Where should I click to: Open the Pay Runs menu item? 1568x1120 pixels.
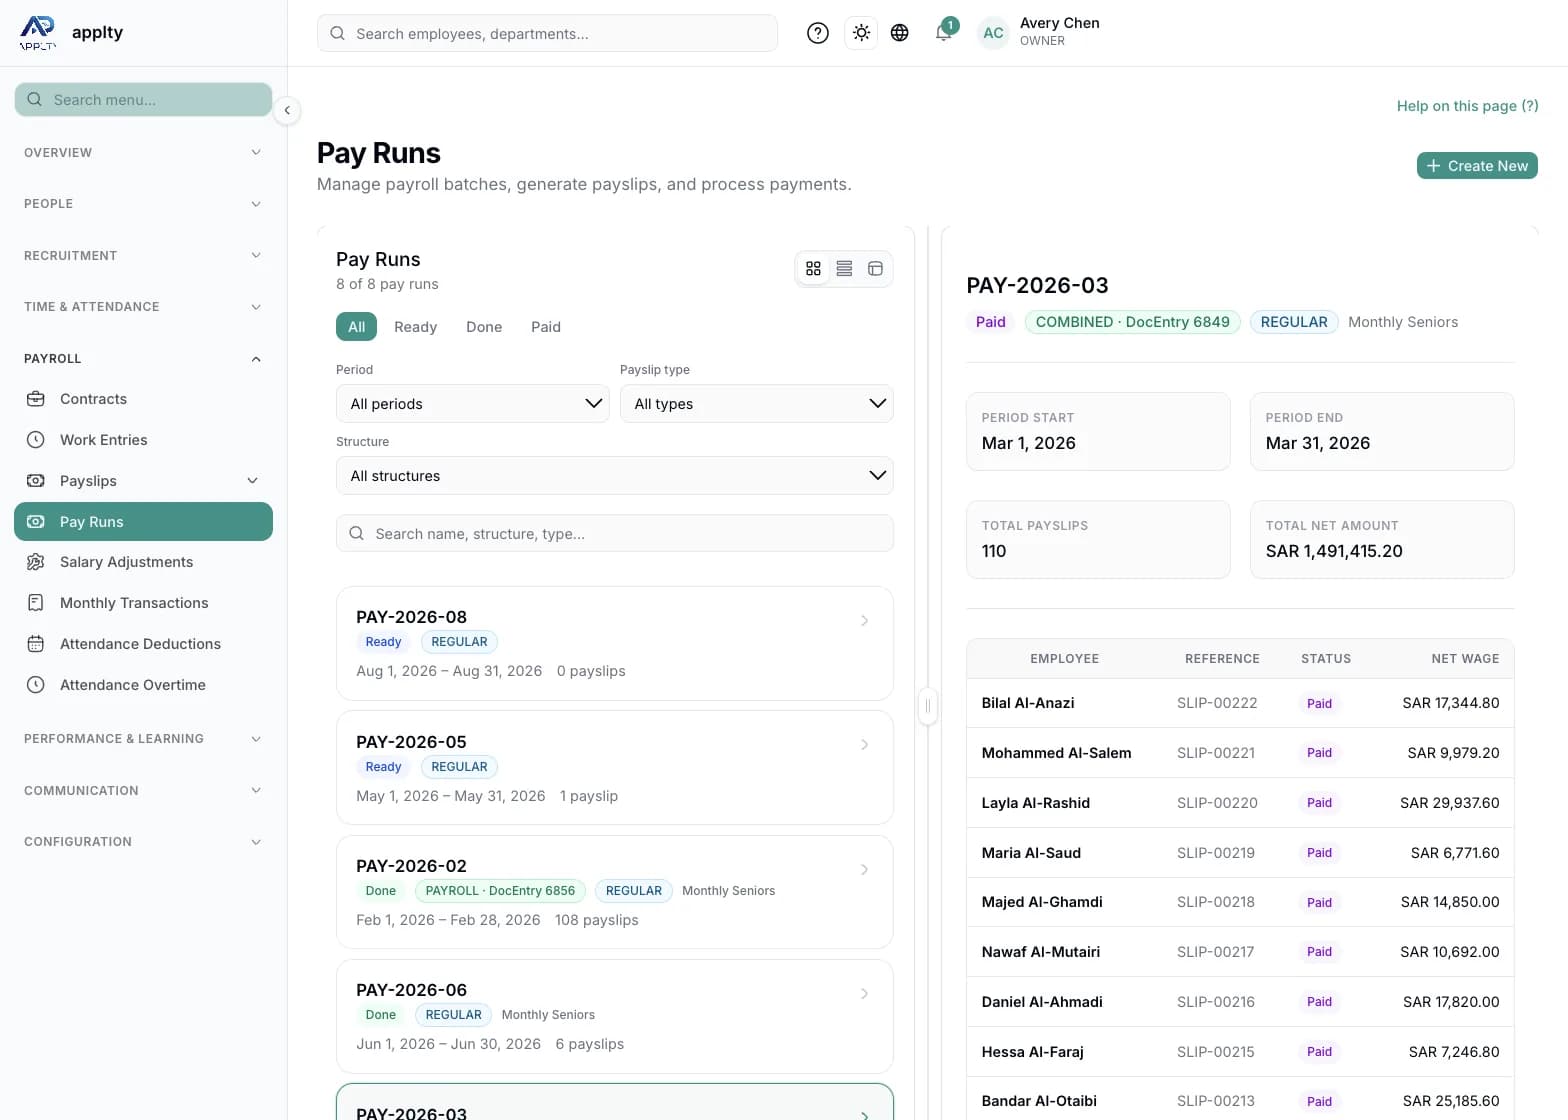(x=143, y=522)
